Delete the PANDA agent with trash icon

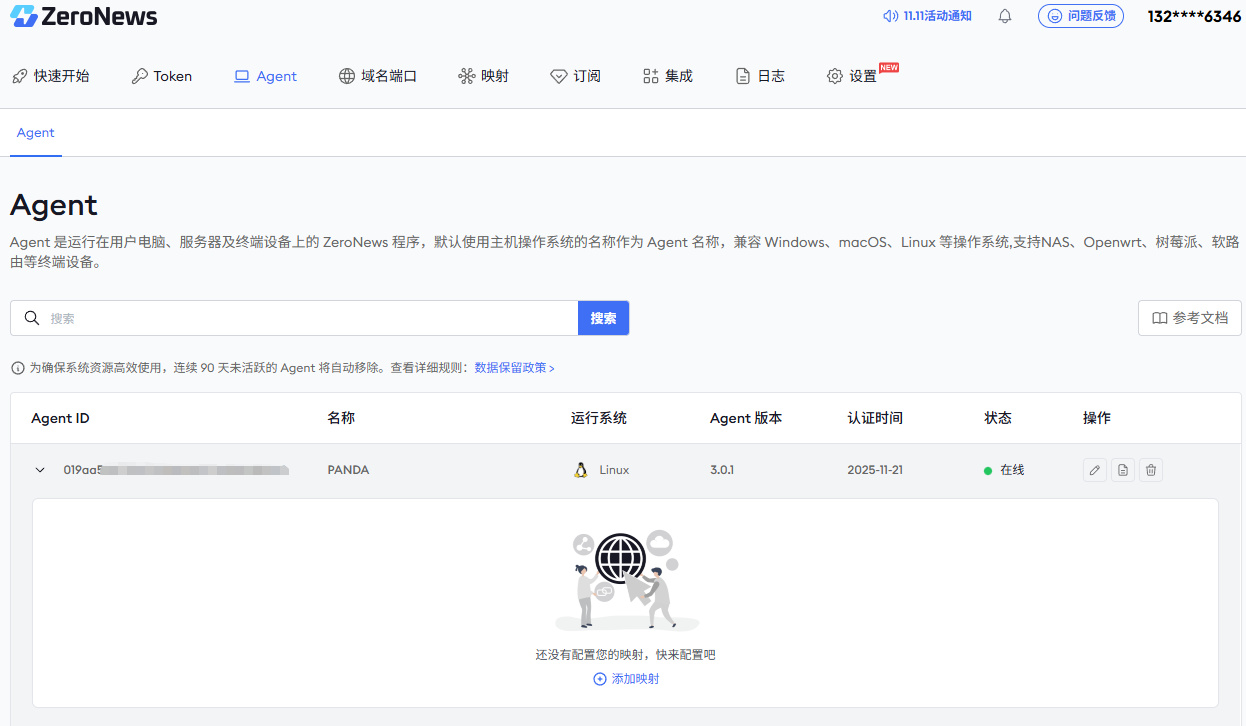click(1151, 470)
